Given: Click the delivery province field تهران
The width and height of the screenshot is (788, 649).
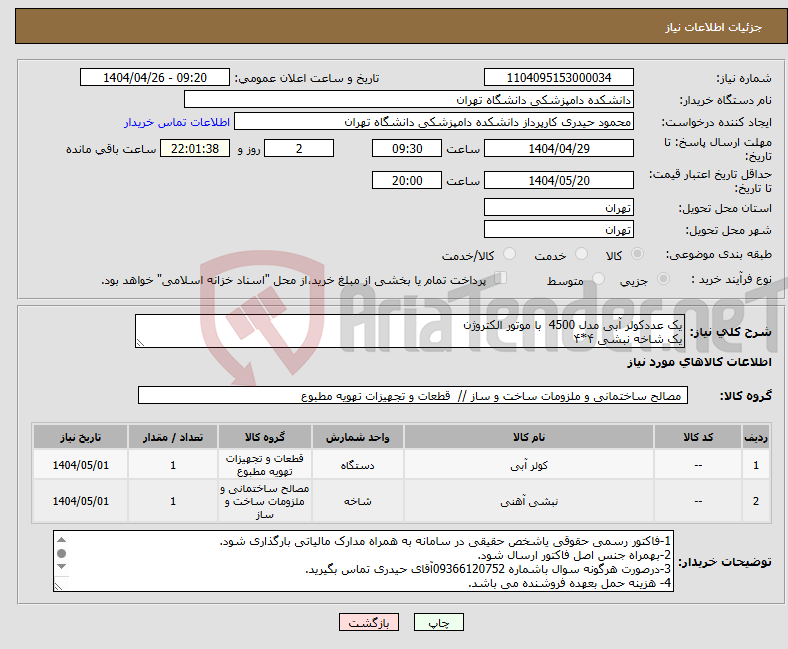Looking at the screenshot, I should click(559, 207).
